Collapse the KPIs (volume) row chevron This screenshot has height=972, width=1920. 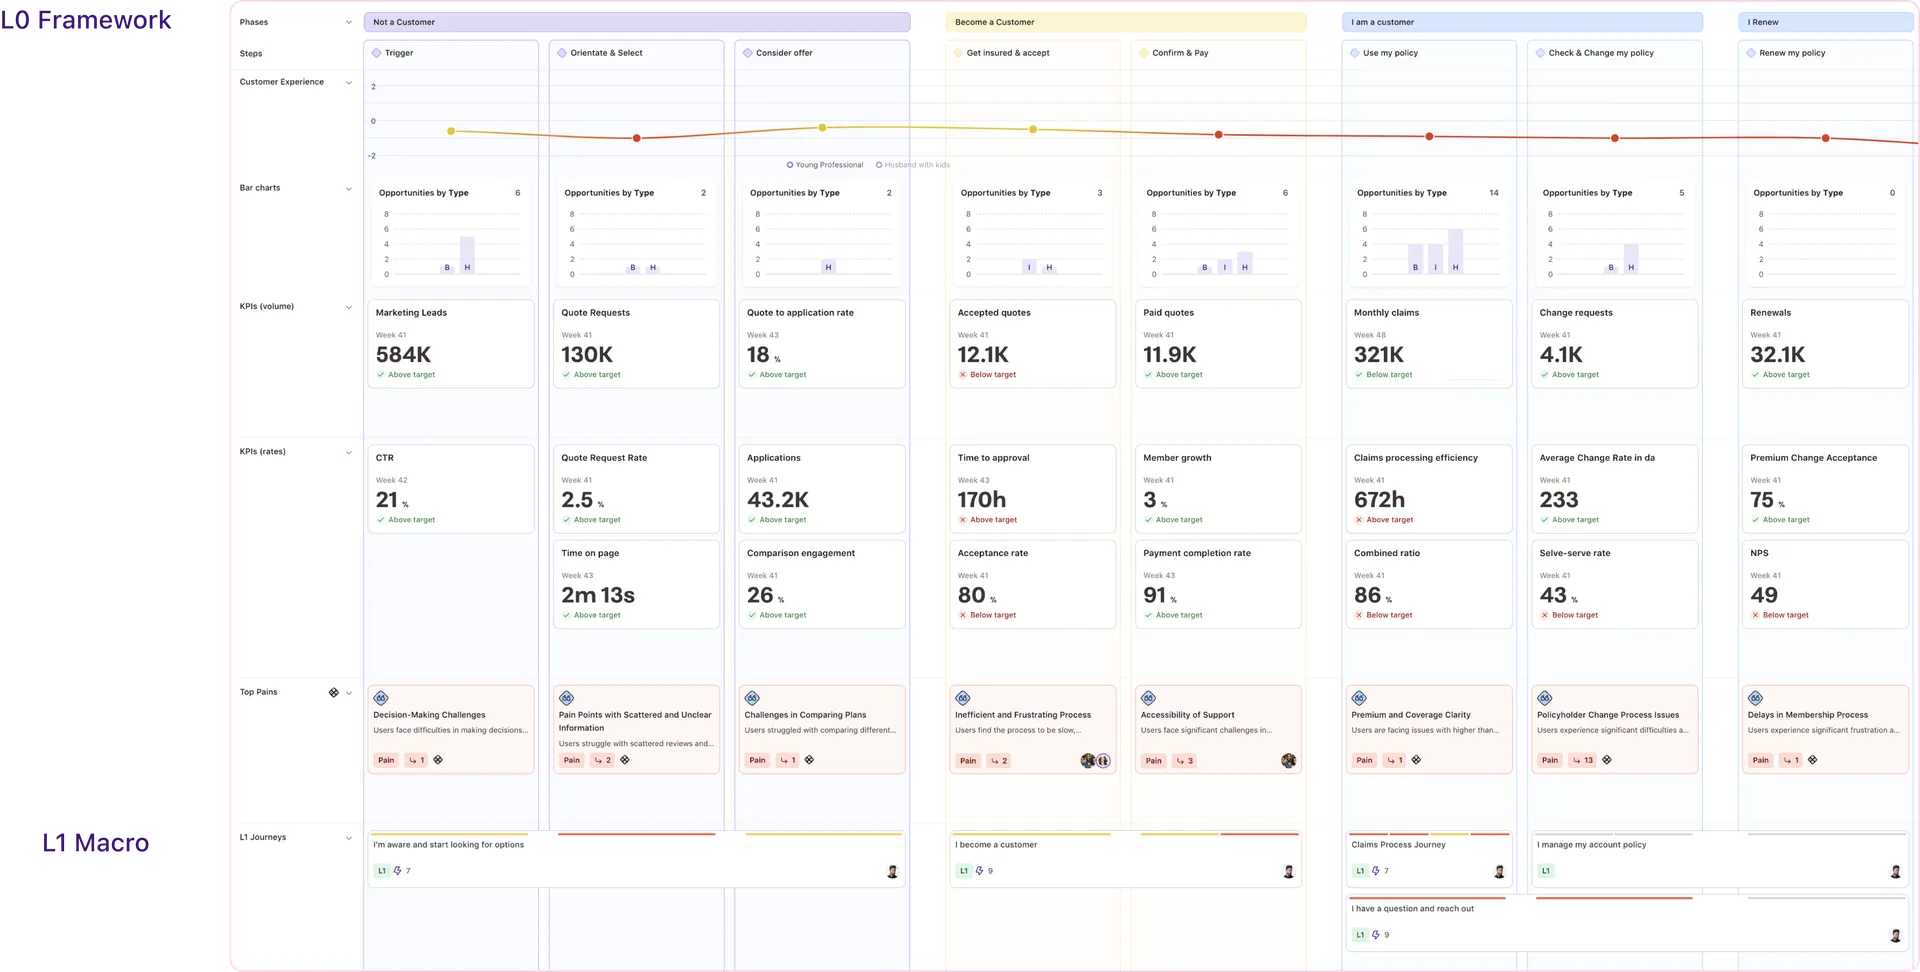pyautogui.click(x=348, y=307)
